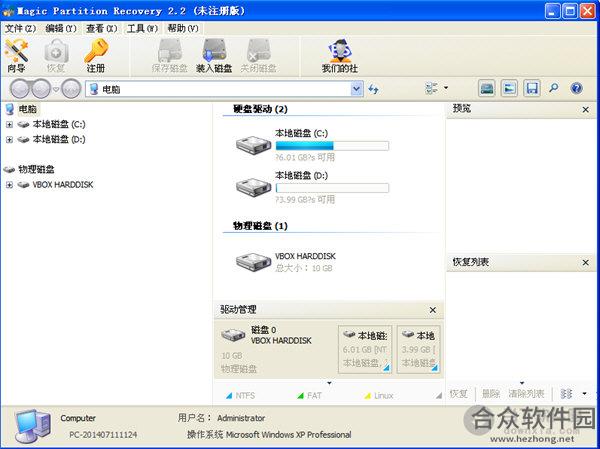Open the 编辑 menu

tap(61, 29)
